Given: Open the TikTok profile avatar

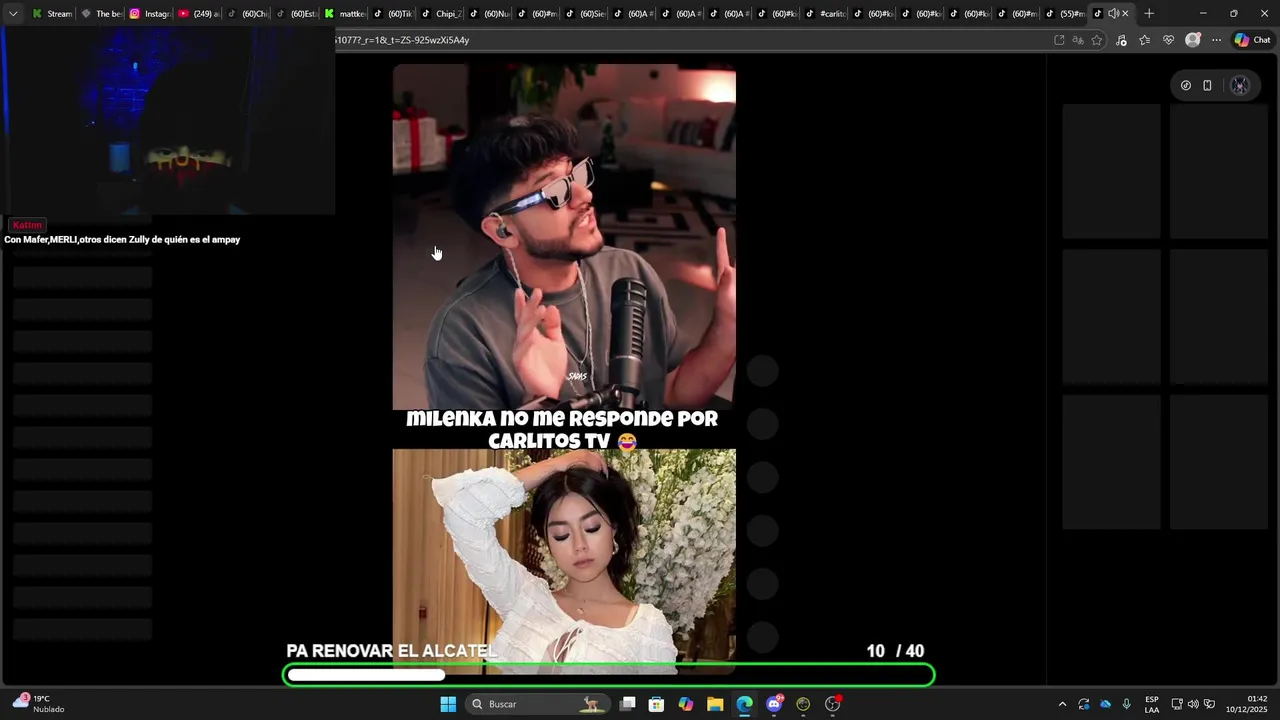Looking at the screenshot, I should [x=1240, y=85].
